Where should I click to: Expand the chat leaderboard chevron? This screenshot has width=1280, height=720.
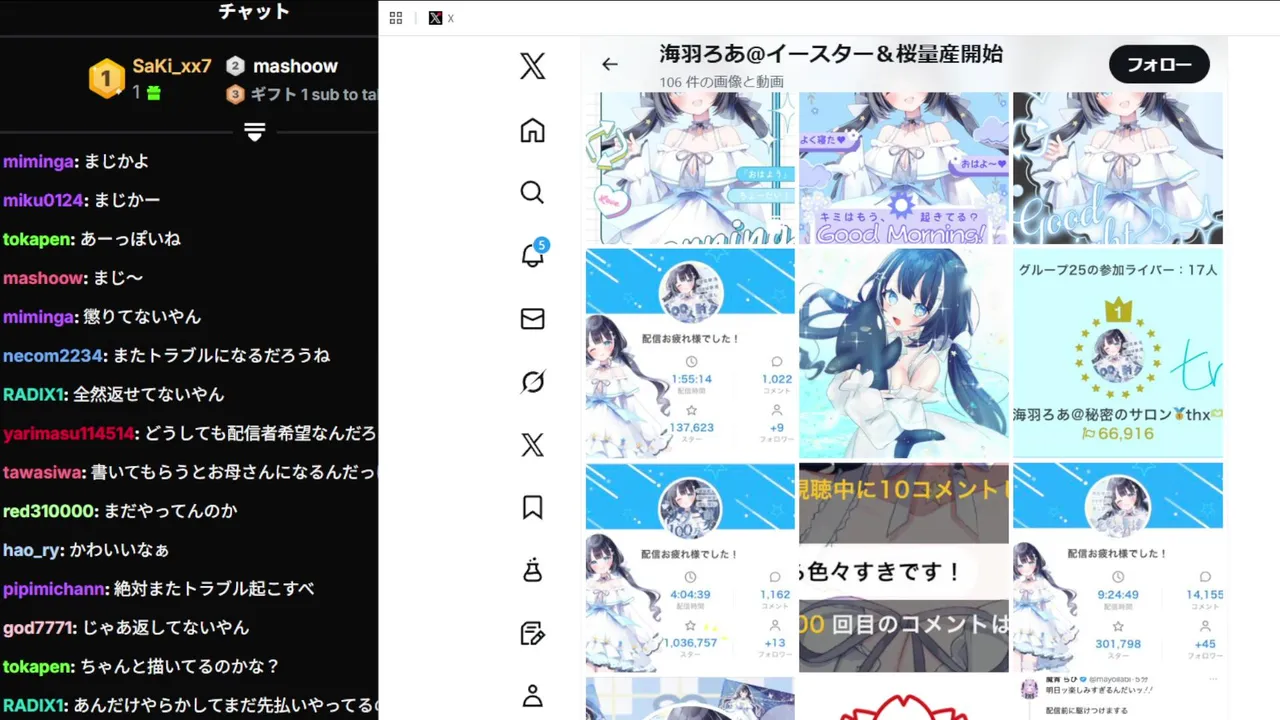254,132
